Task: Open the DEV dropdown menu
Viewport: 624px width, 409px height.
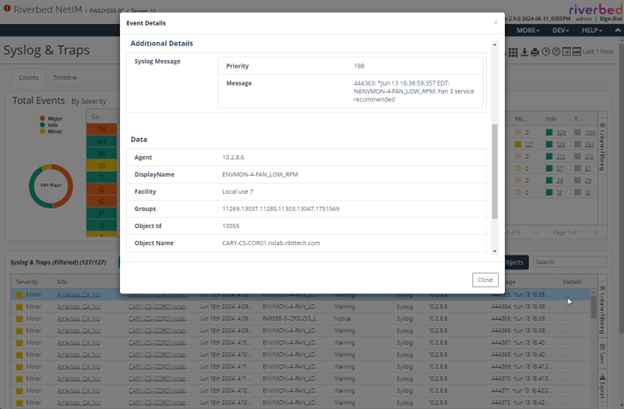Action: pos(560,30)
